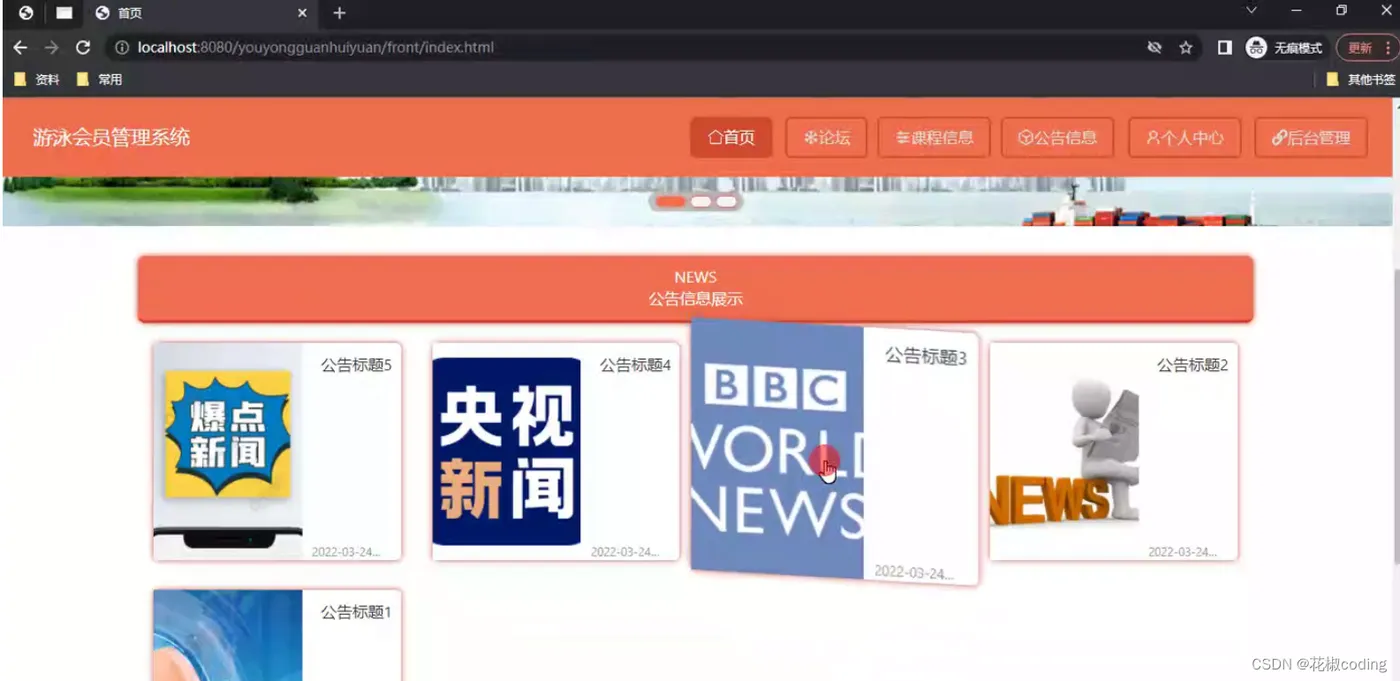Select the 首页 browser tab
This screenshot has width=1400, height=681.
coord(200,13)
